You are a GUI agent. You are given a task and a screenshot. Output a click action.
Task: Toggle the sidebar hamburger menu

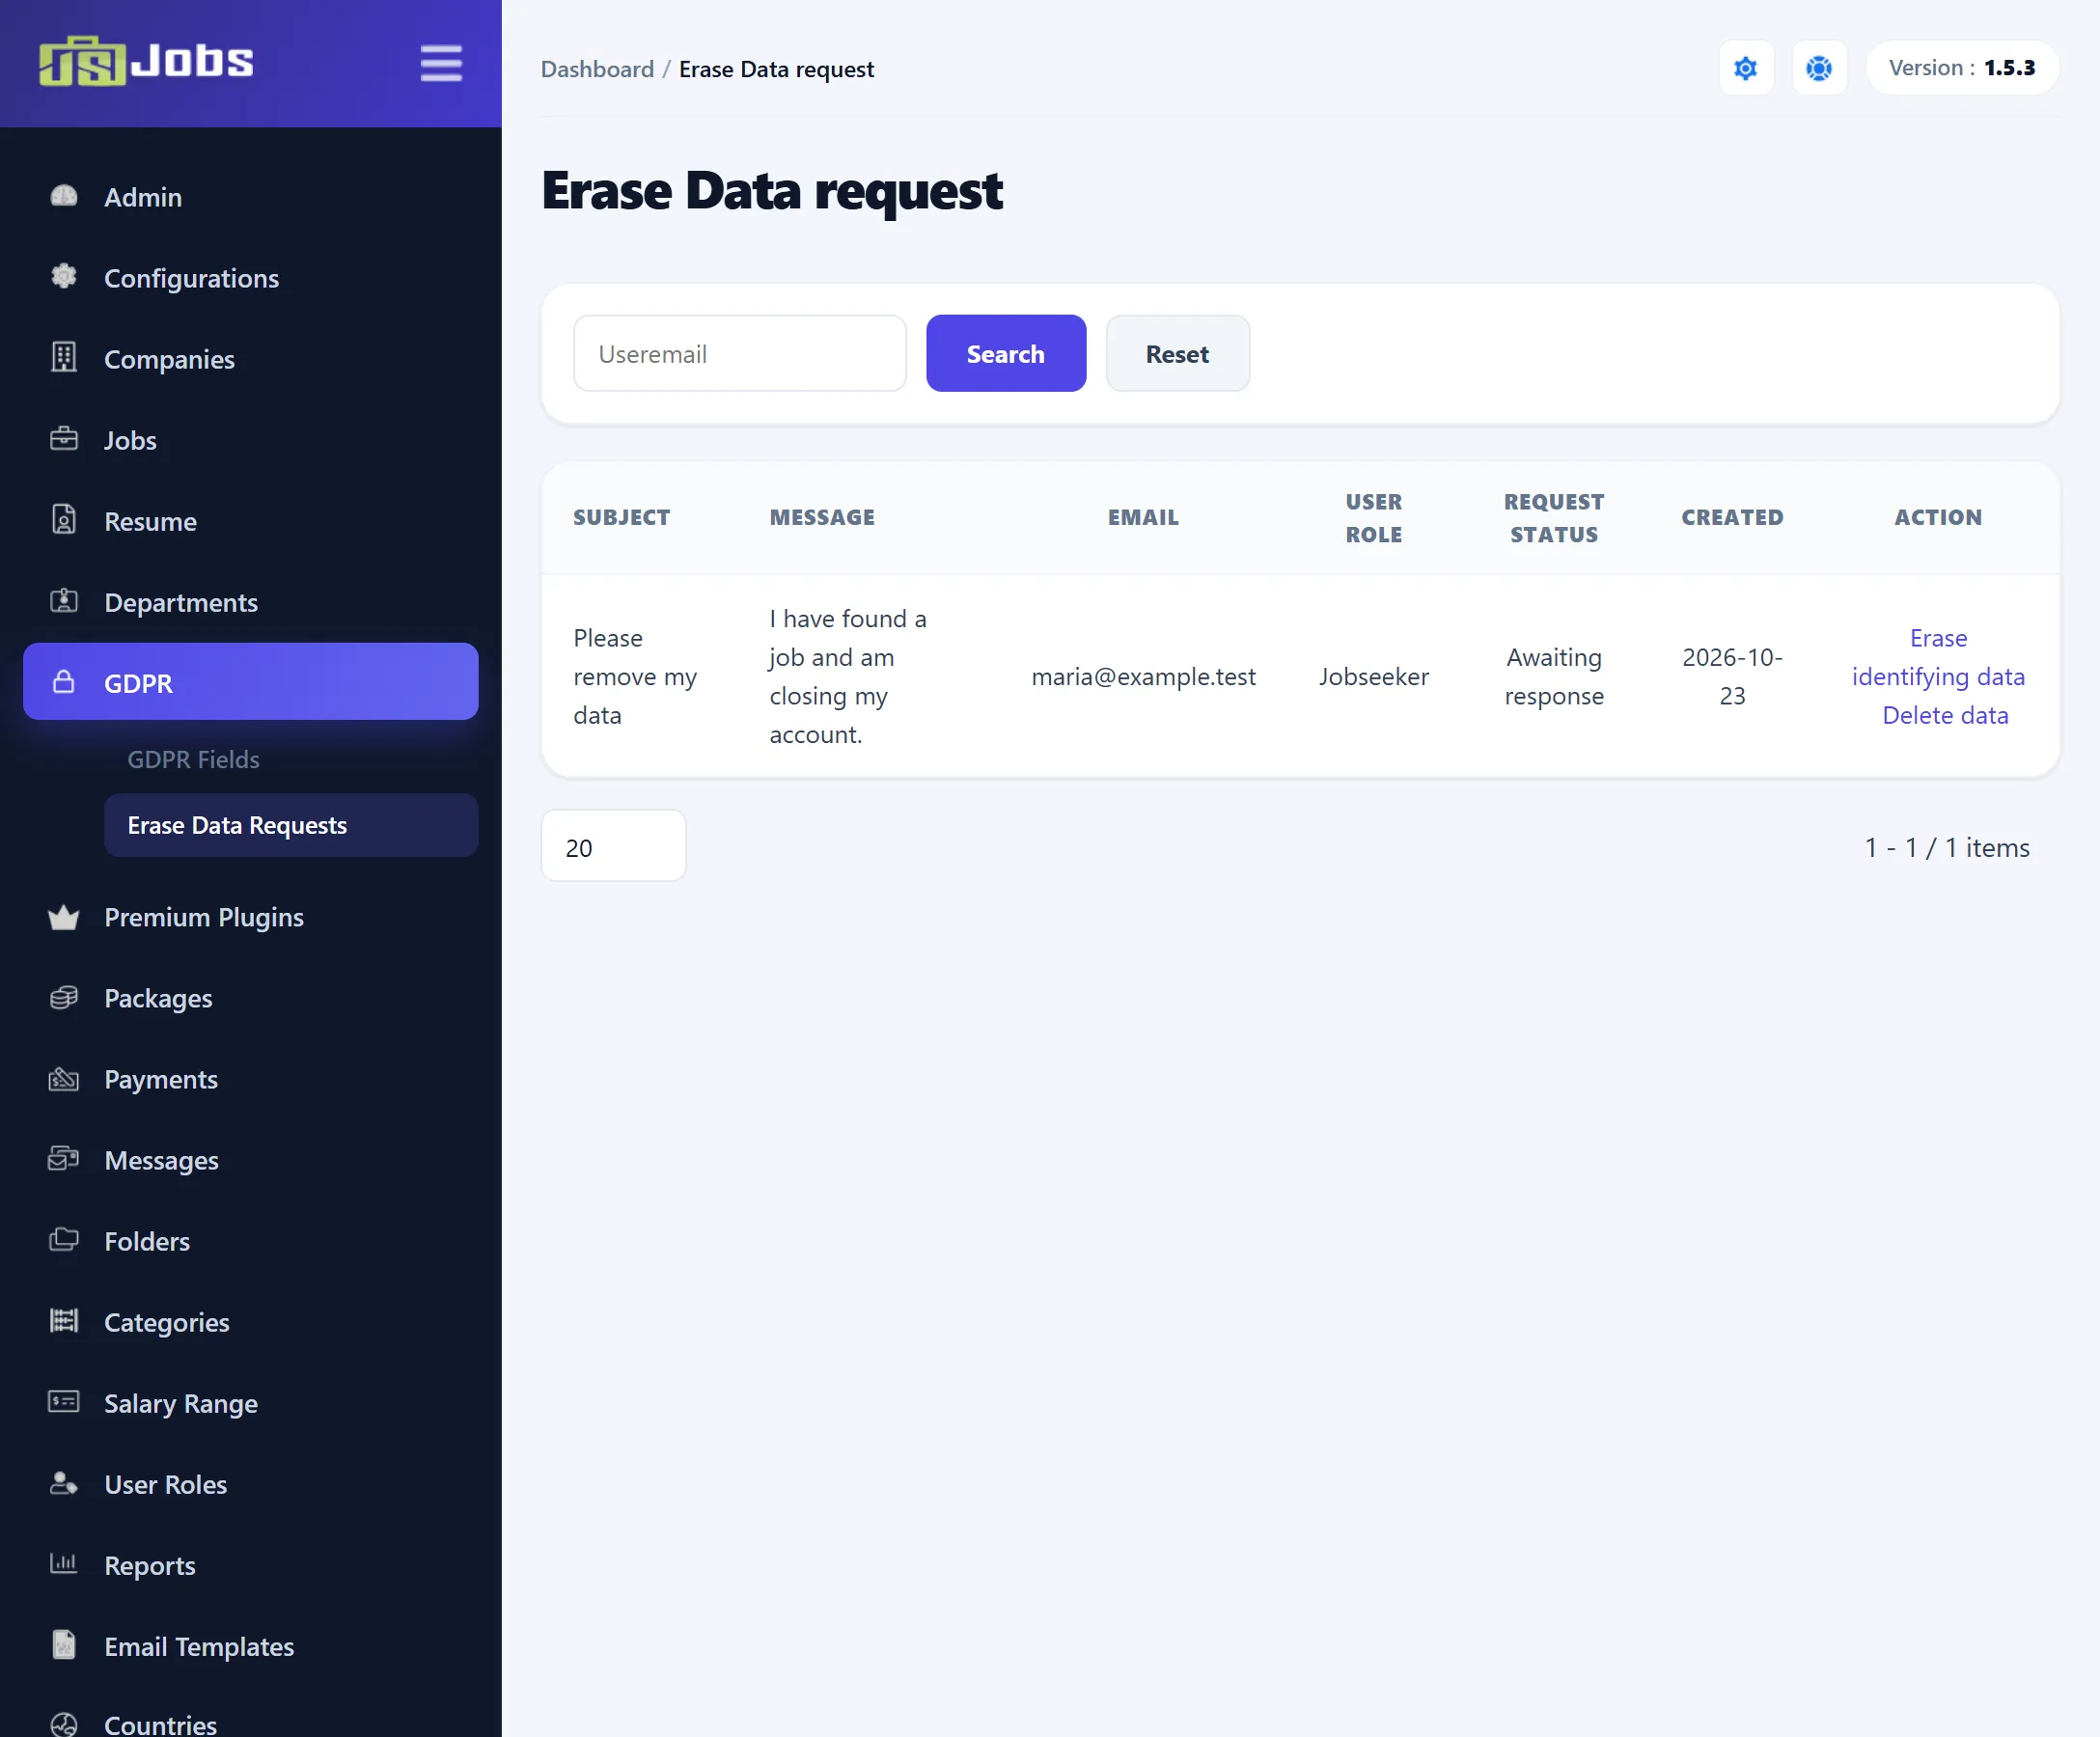[441, 63]
